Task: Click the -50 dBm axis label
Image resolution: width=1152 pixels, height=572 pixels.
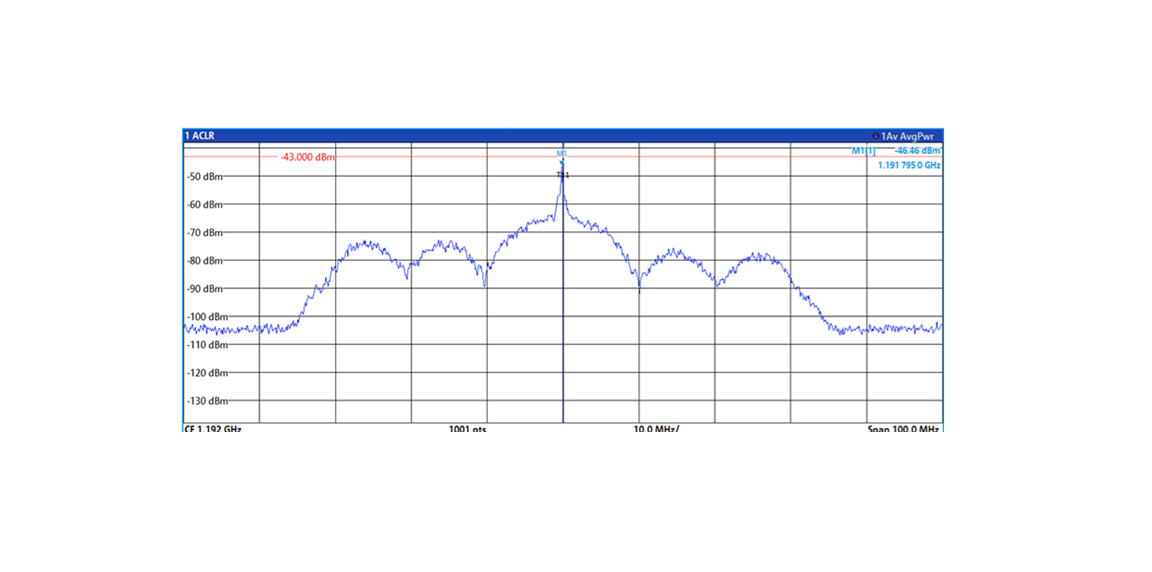Action: coord(203,176)
